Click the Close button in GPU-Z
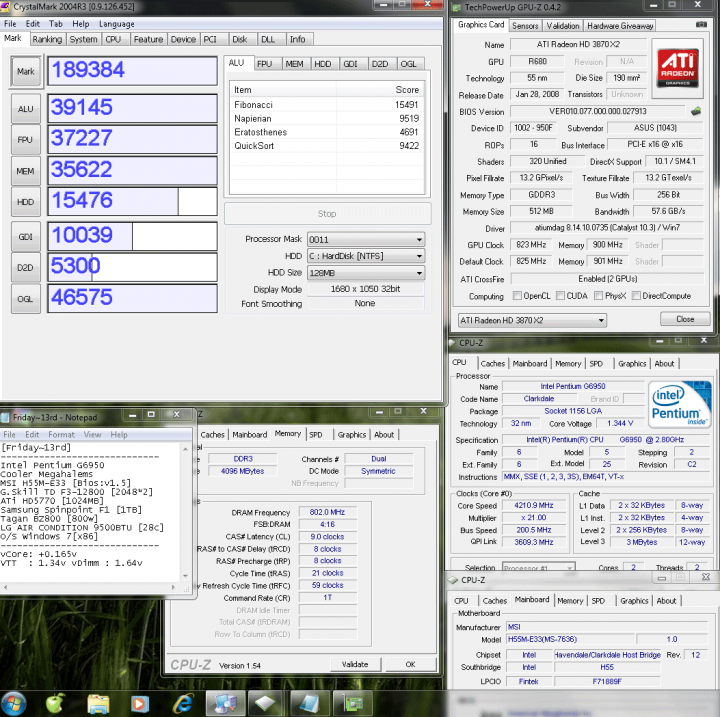Viewport: 720px width, 717px height. click(685, 319)
